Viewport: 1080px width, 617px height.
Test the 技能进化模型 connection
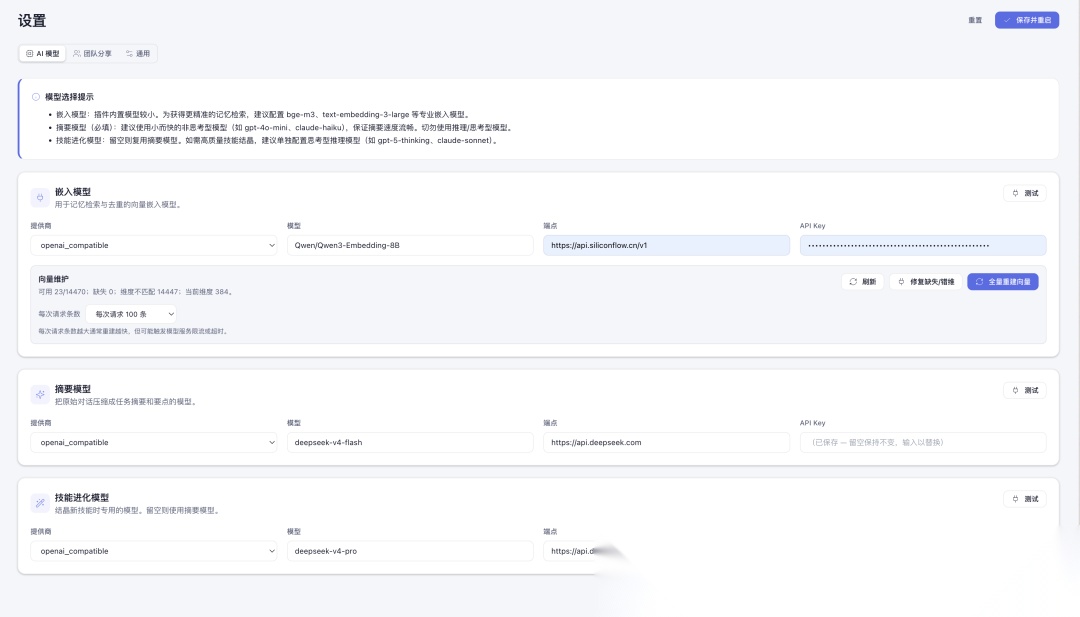coord(1024,499)
